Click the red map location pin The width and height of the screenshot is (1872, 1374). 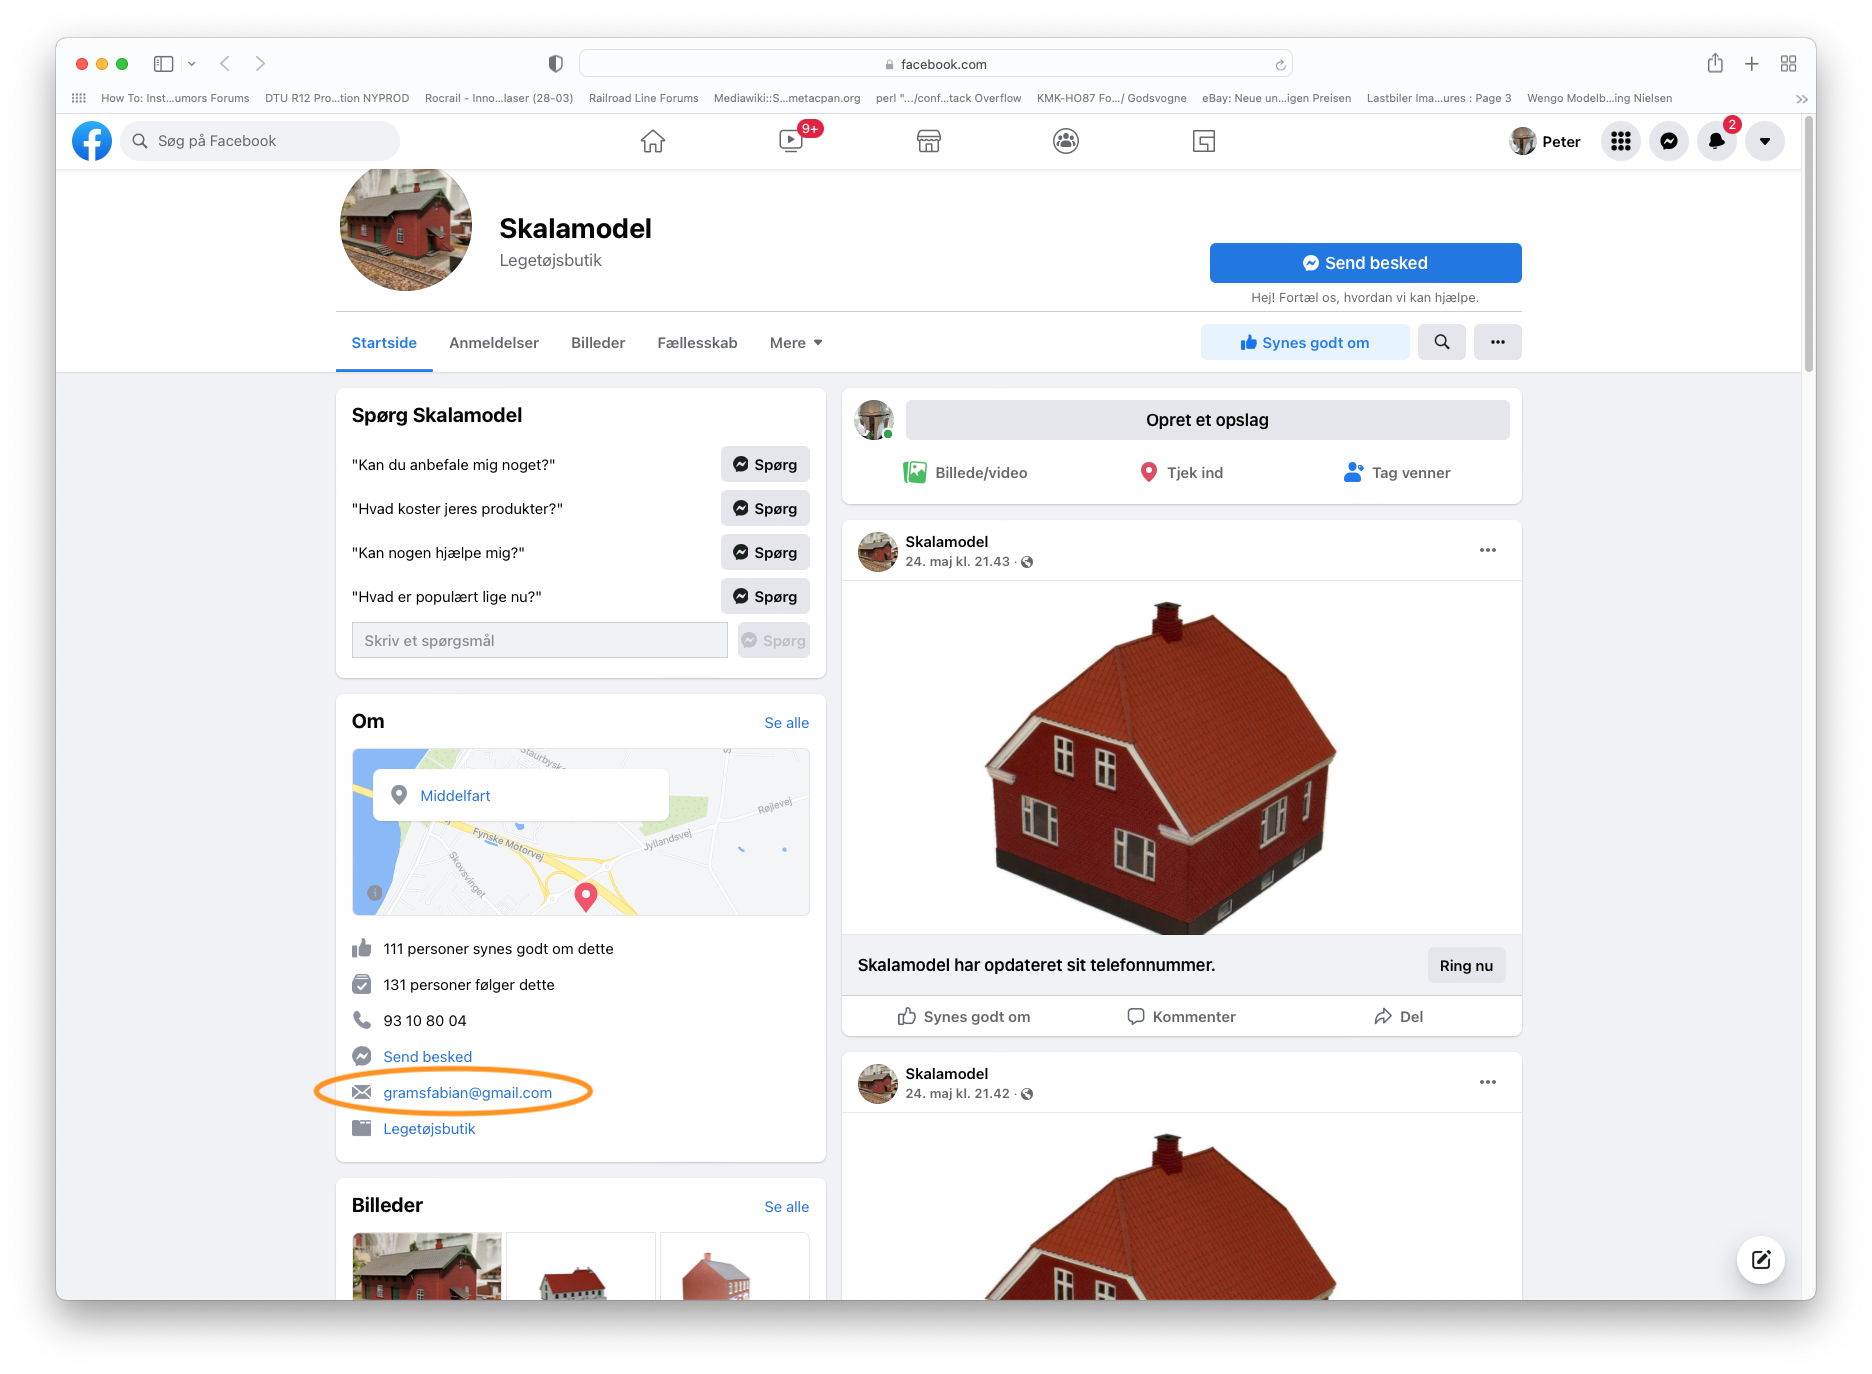(586, 896)
